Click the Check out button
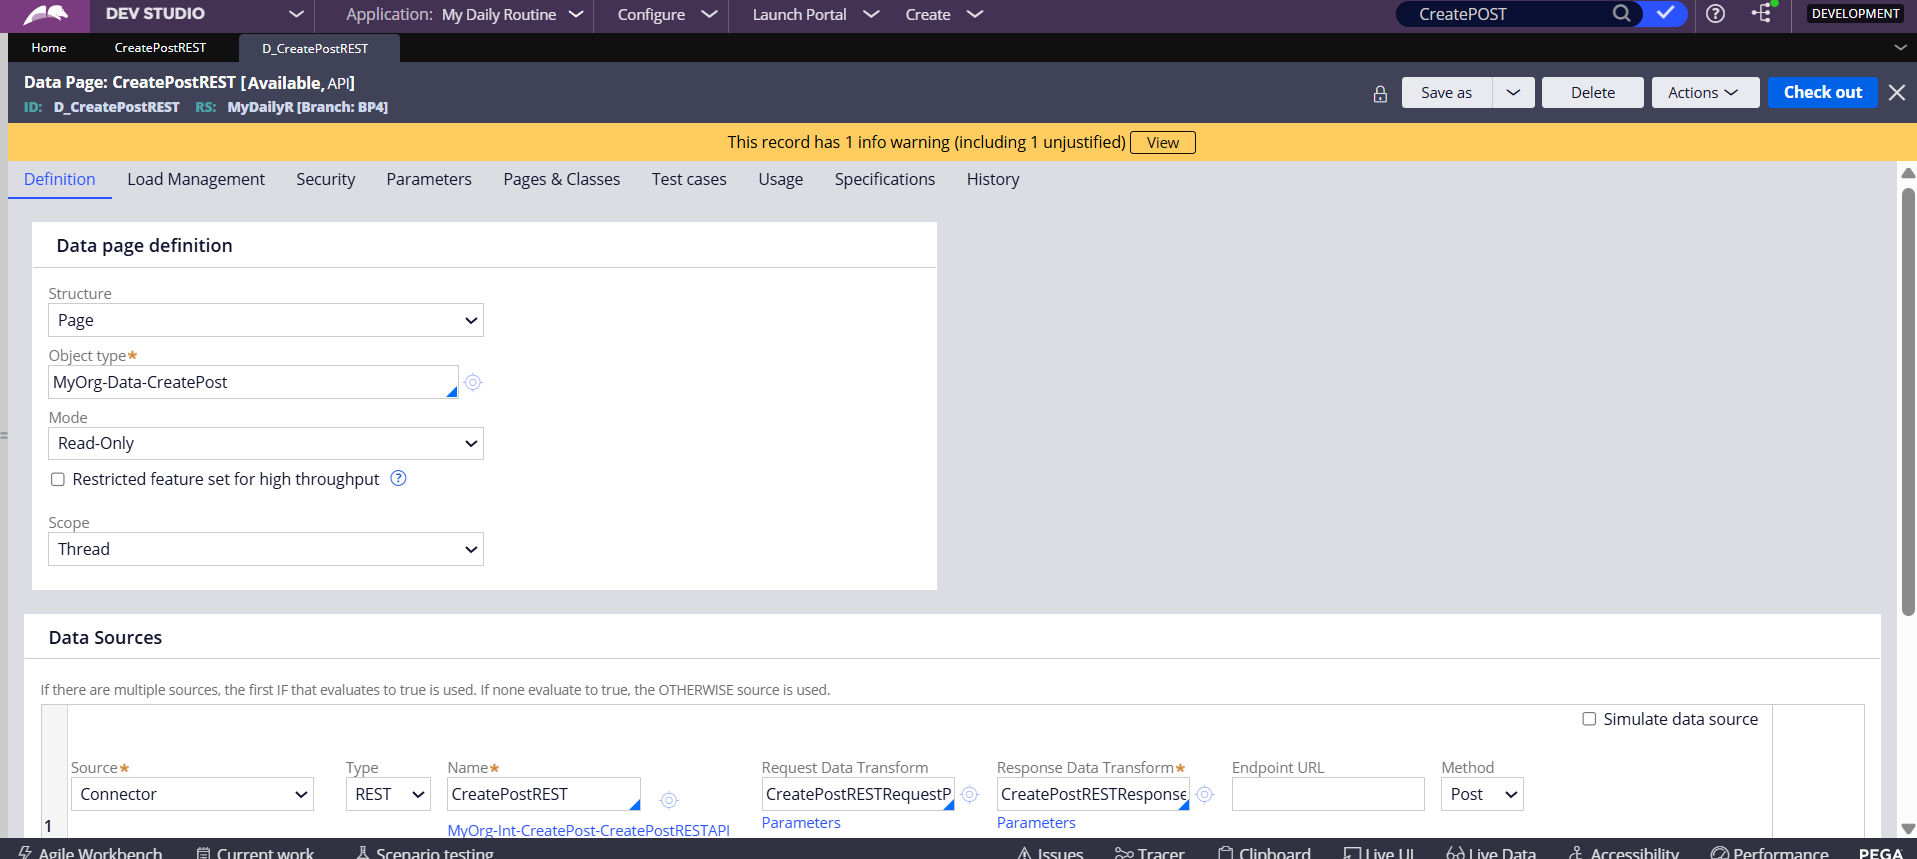Screen dimensions: 1917x859 pyautogui.click(x=1822, y=92)
